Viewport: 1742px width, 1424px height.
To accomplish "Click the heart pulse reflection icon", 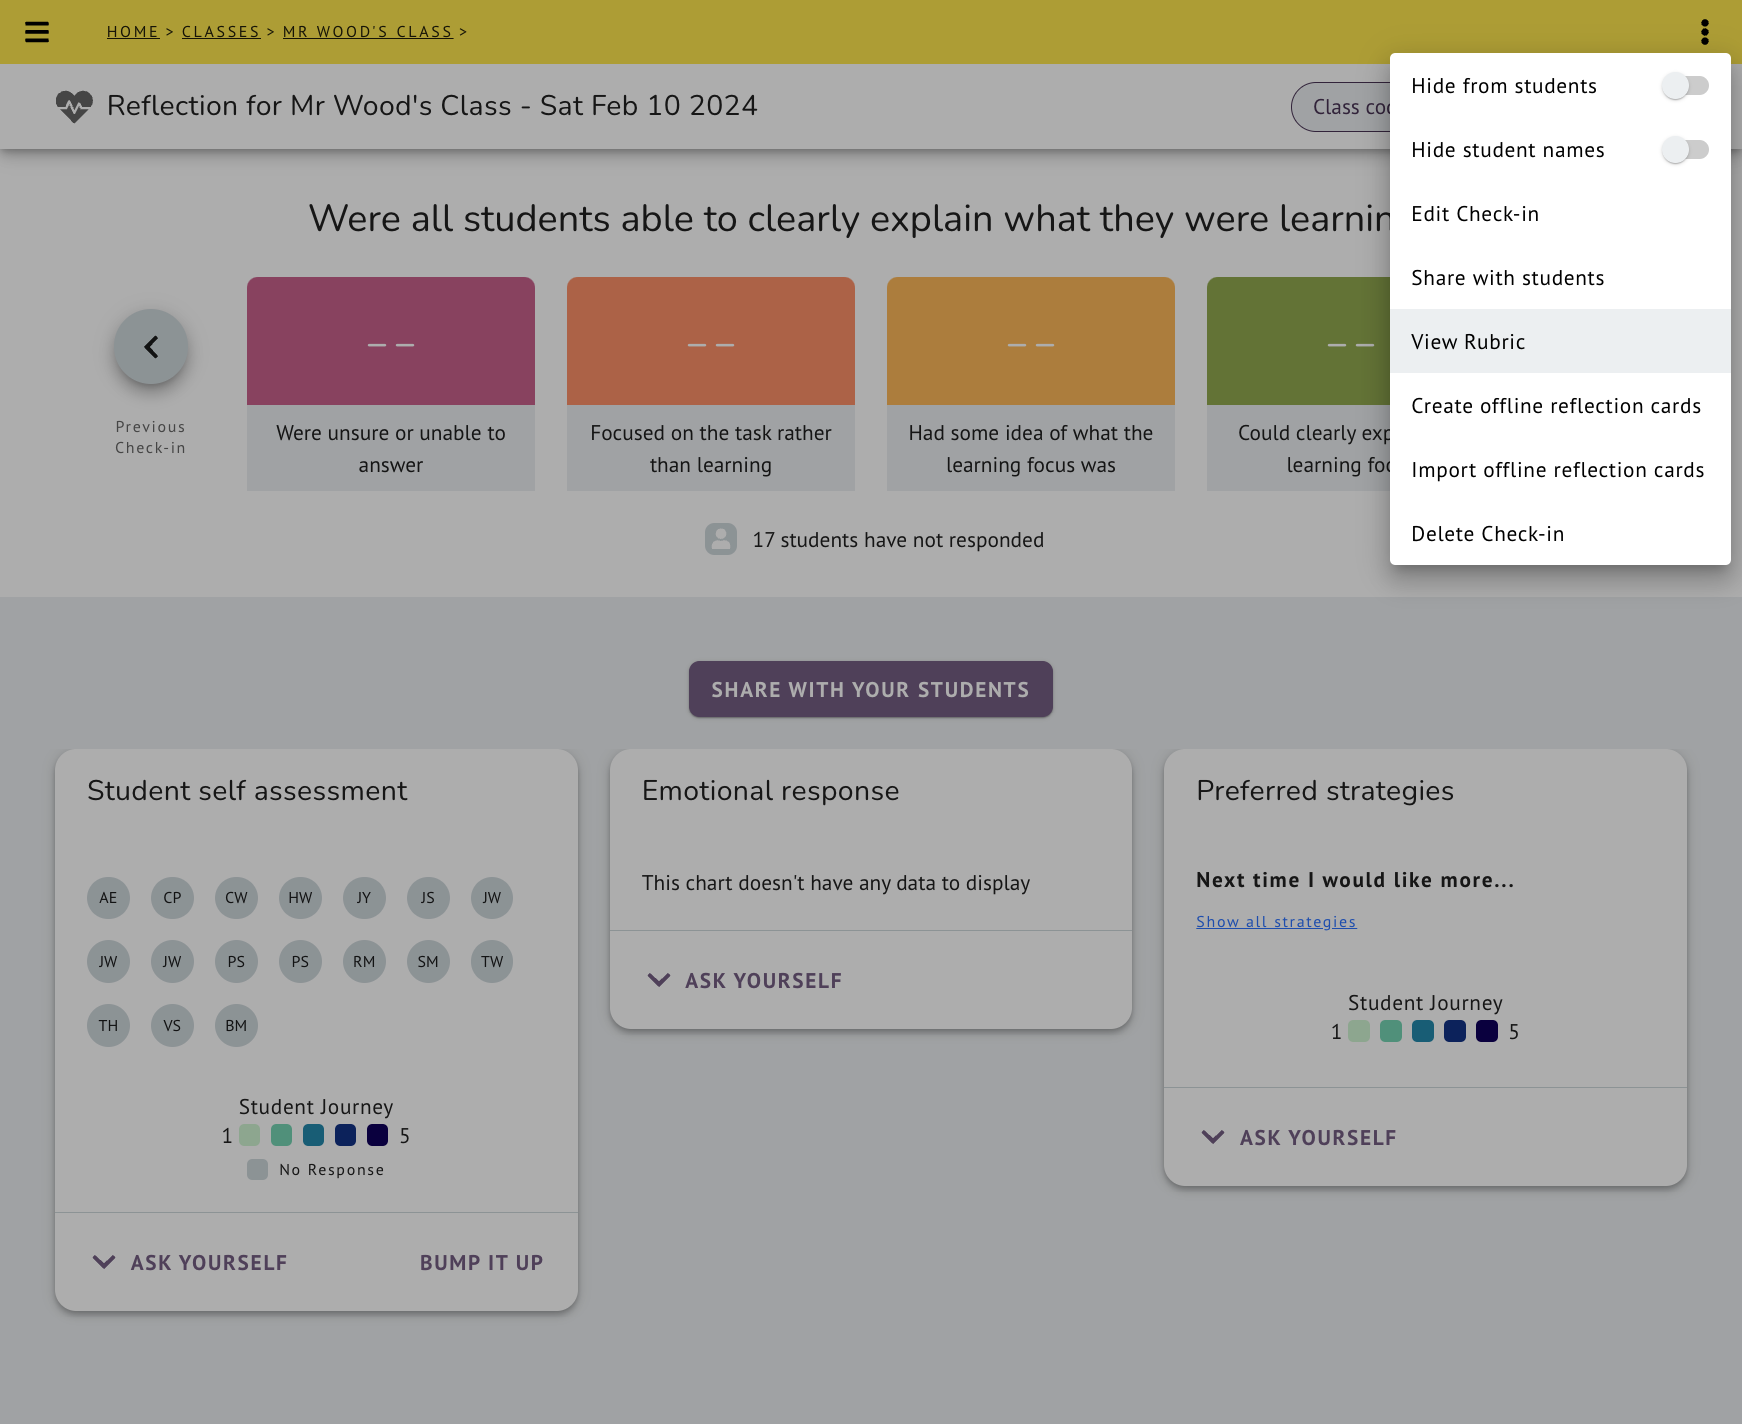I will 74,106.
